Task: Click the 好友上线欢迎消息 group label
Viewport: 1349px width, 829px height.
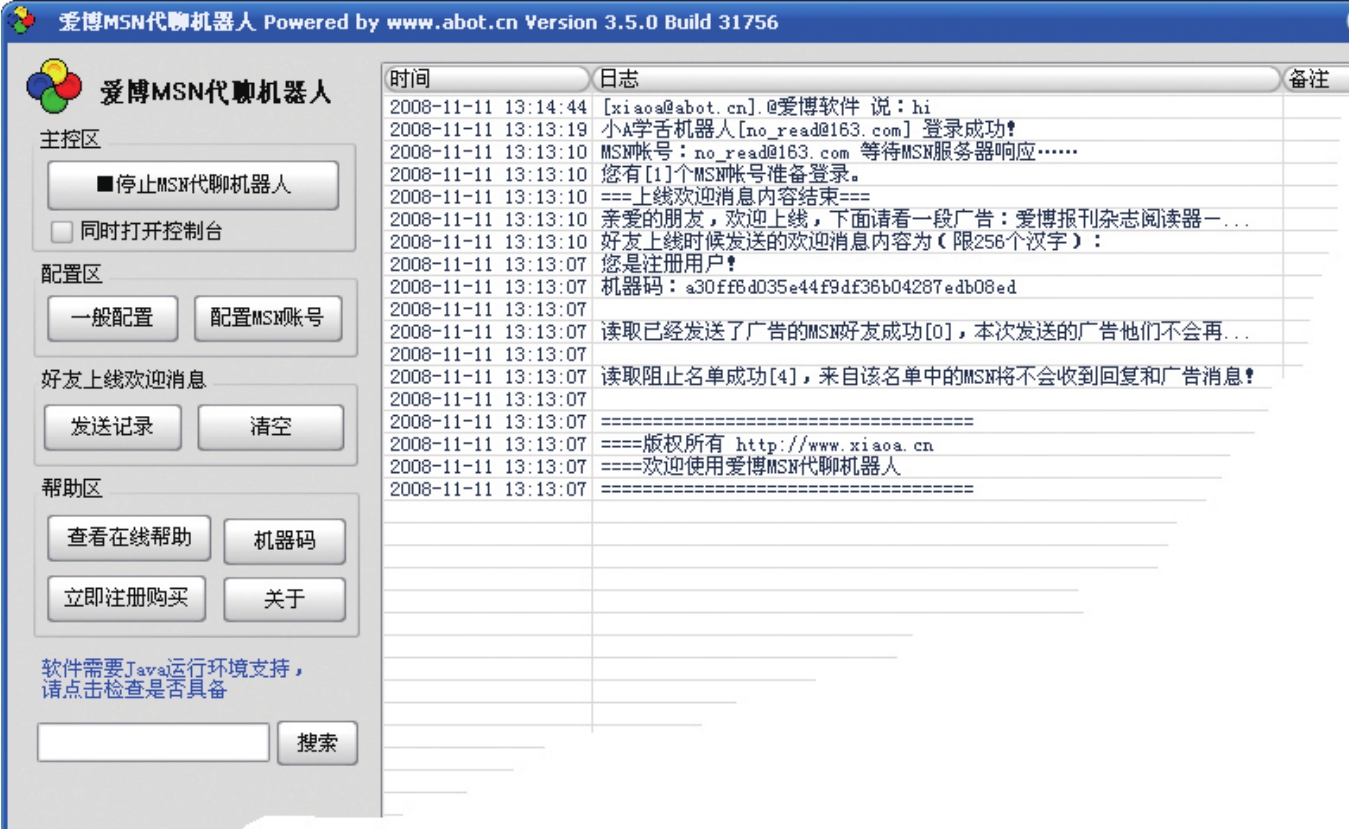Action: [x=123, y=379]
